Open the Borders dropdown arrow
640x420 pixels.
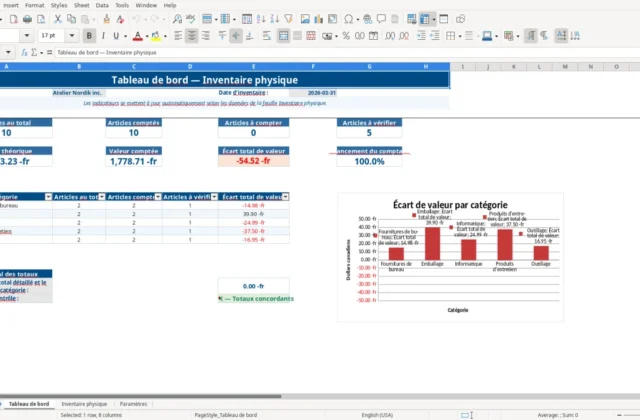(460, 36)
